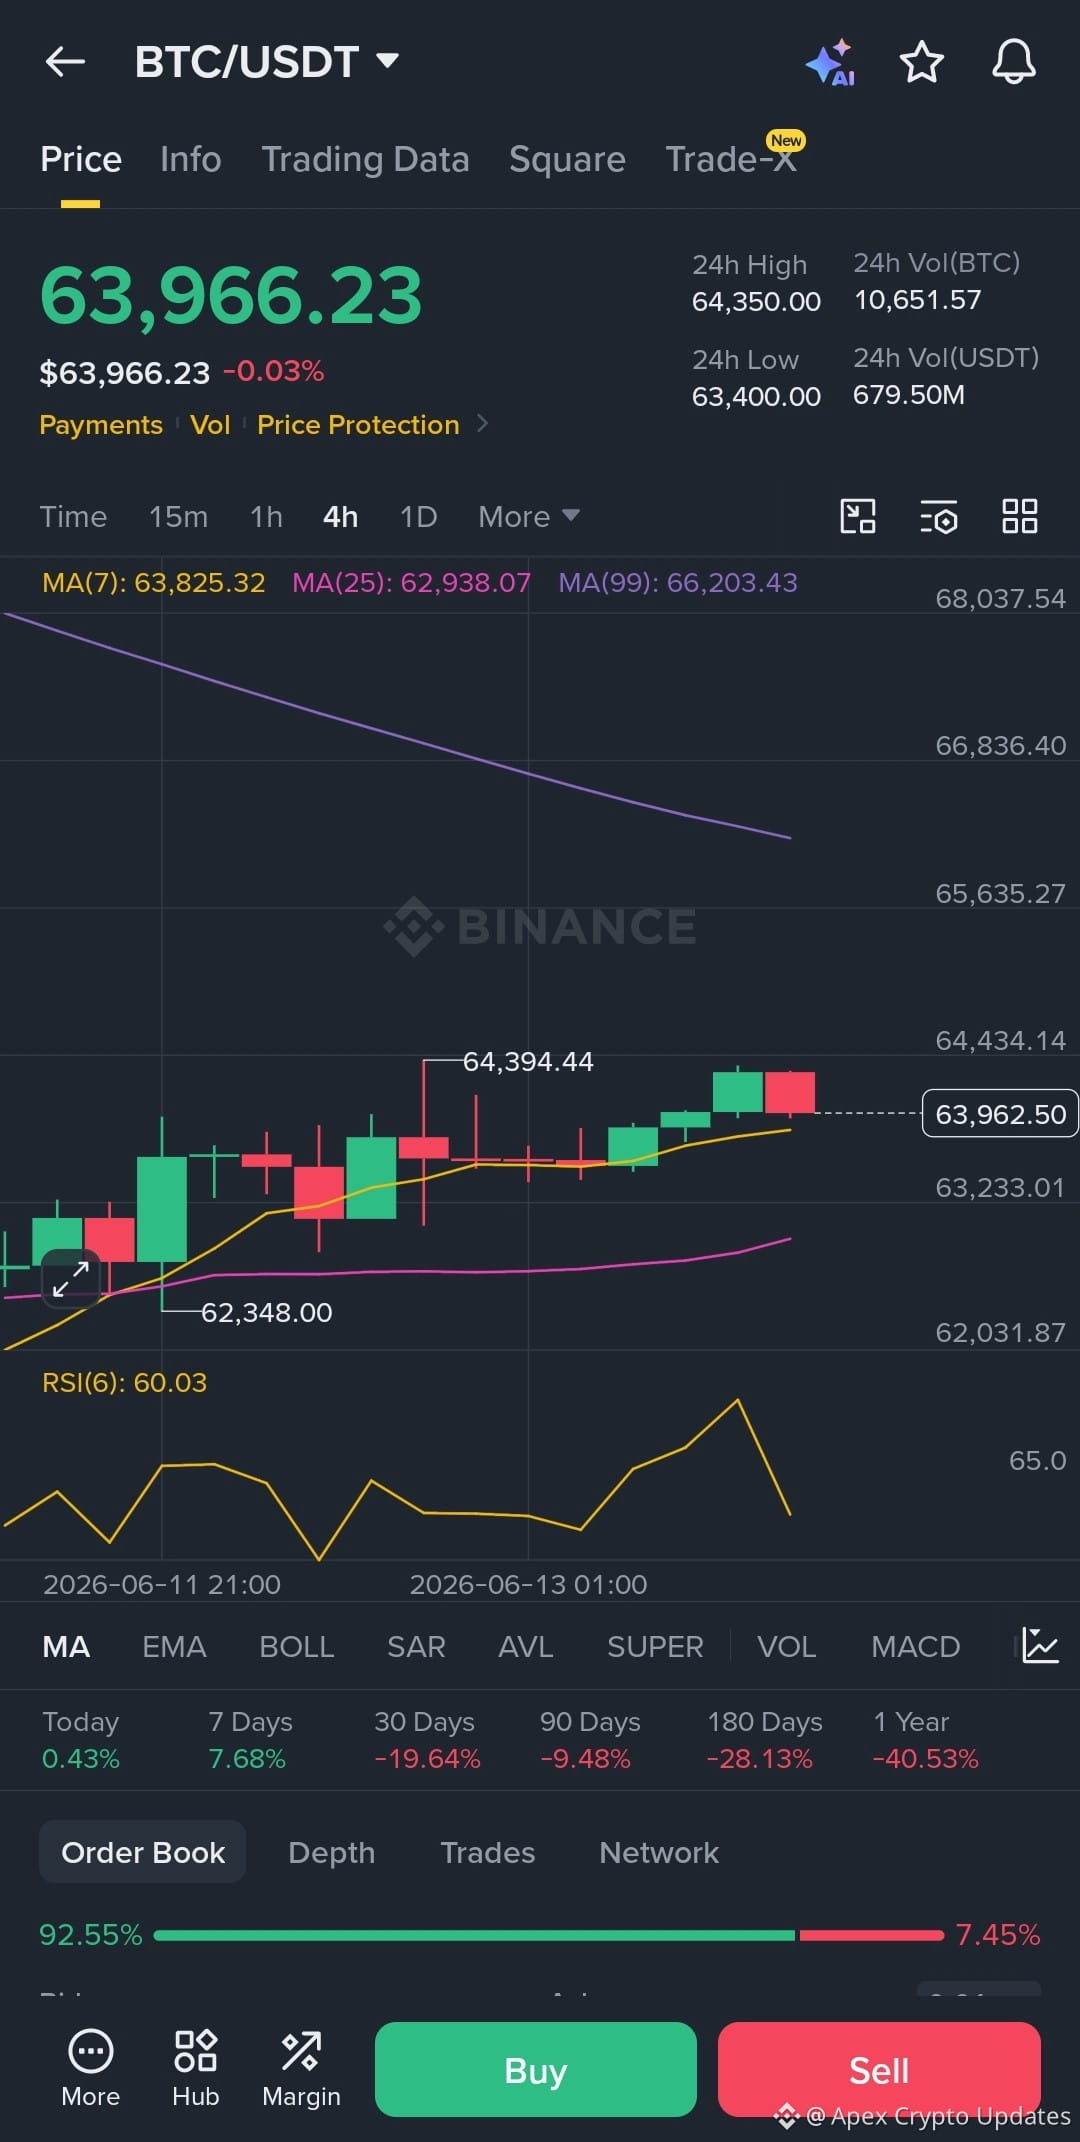Viewport: 1080px width, 2142px height.
Task: Toggle the AVL indicator
Action: tap(525, 1646)
